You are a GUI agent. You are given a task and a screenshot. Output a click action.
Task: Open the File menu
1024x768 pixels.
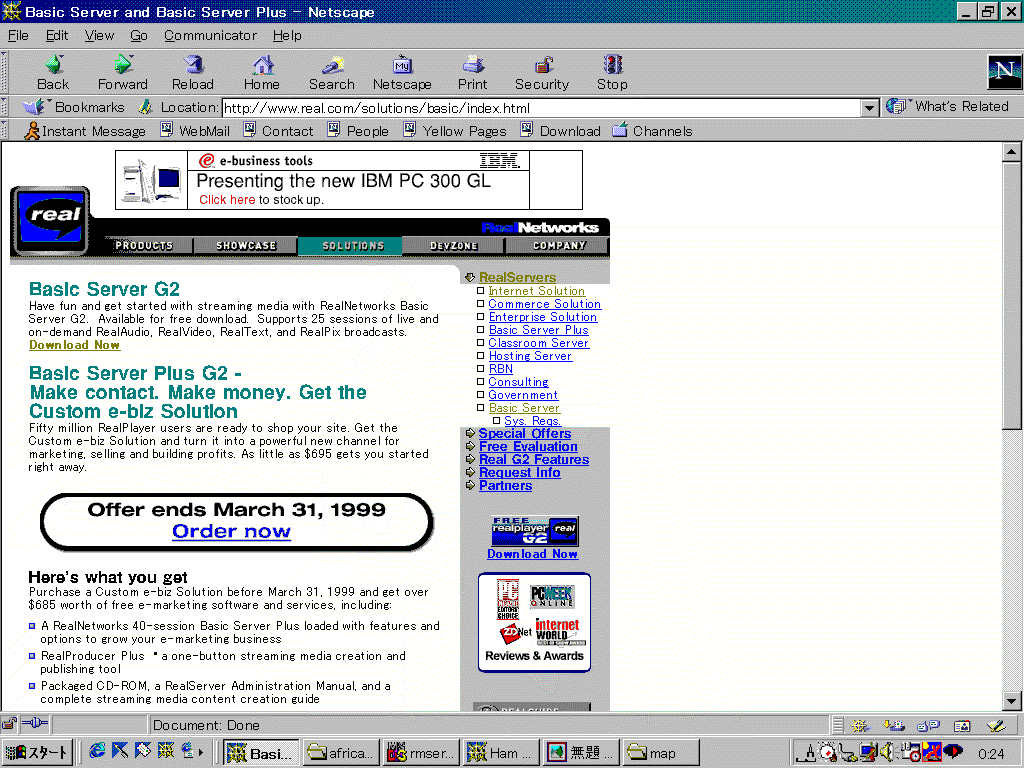[18, 35]
